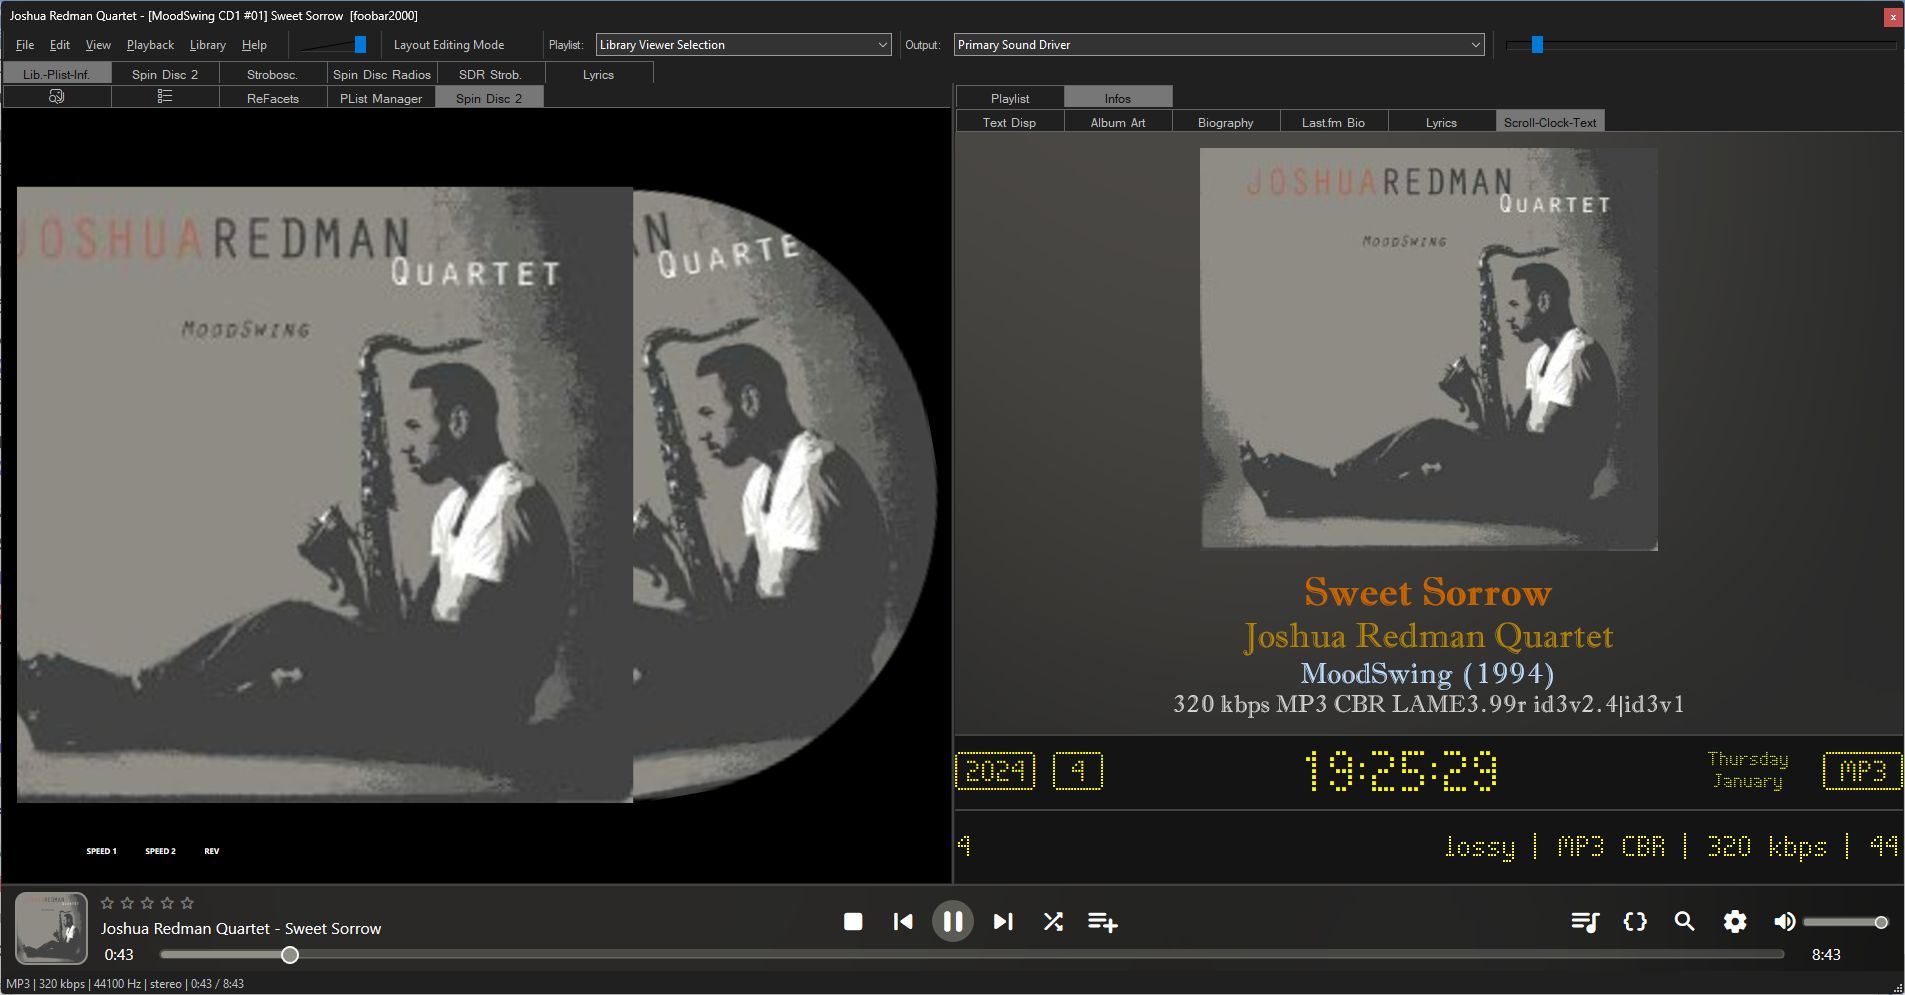
Task: Open search with the magnifier icon
Action: (x=1685, y=921)
